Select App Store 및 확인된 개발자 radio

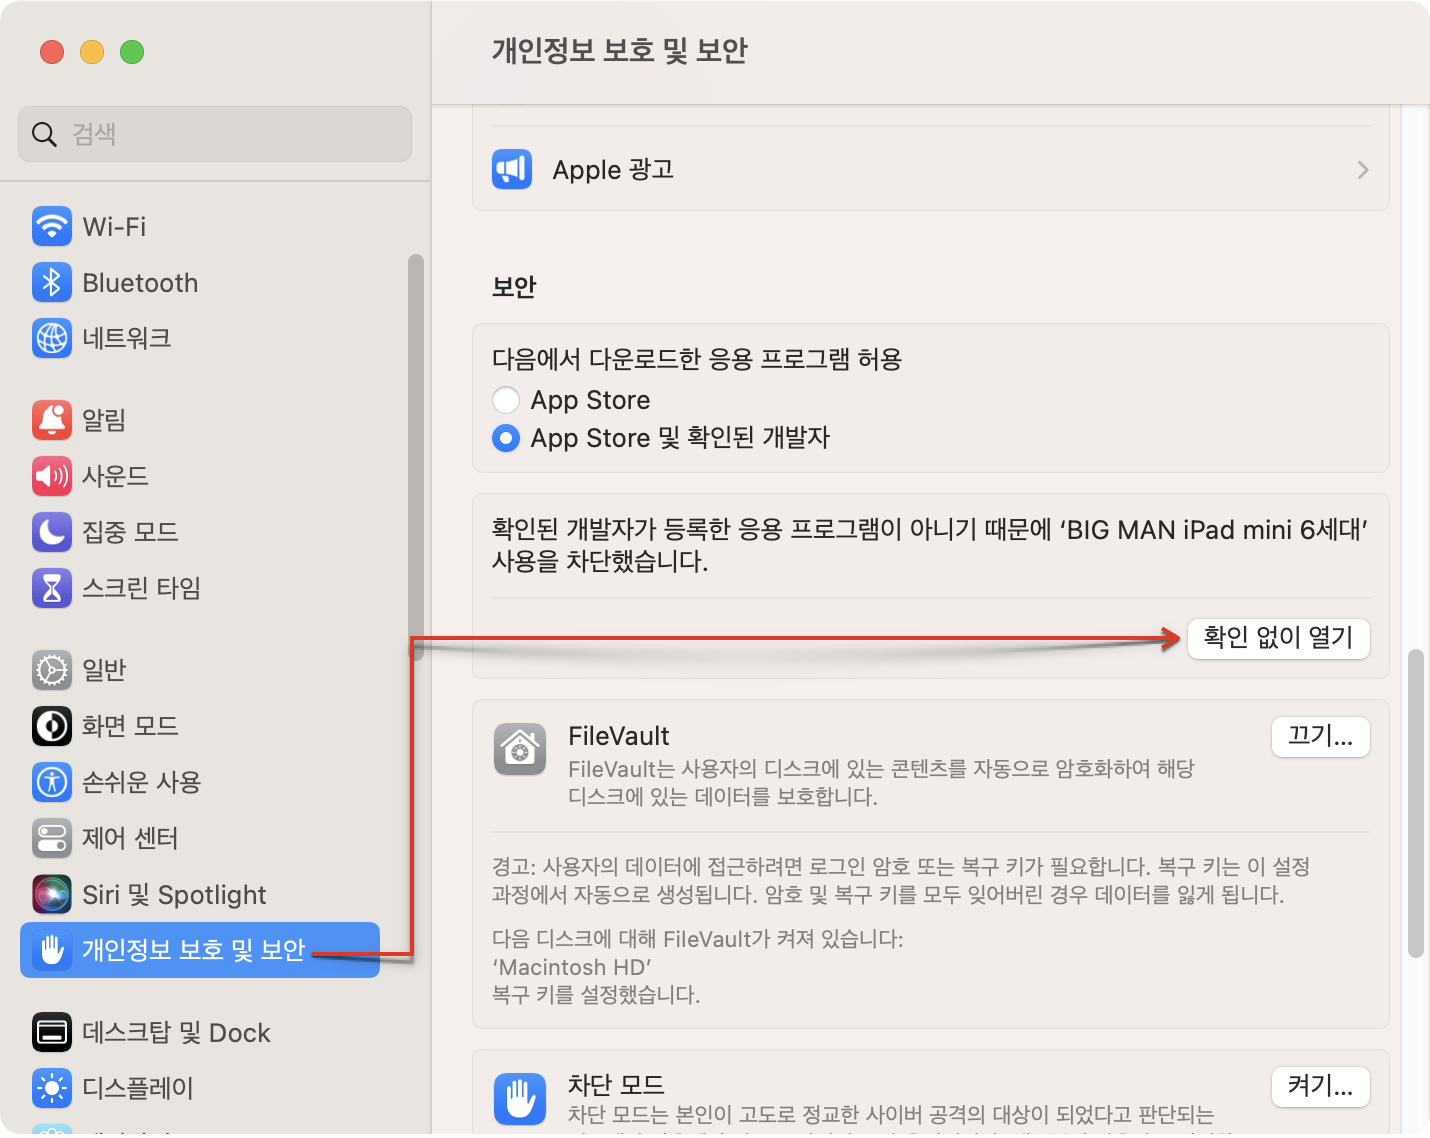(506, 438)
